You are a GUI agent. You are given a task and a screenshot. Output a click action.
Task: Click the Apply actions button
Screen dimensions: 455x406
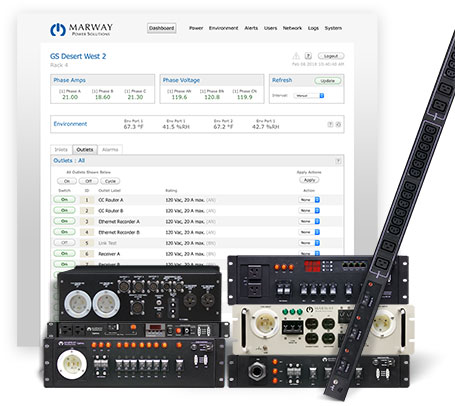[309, 180]
